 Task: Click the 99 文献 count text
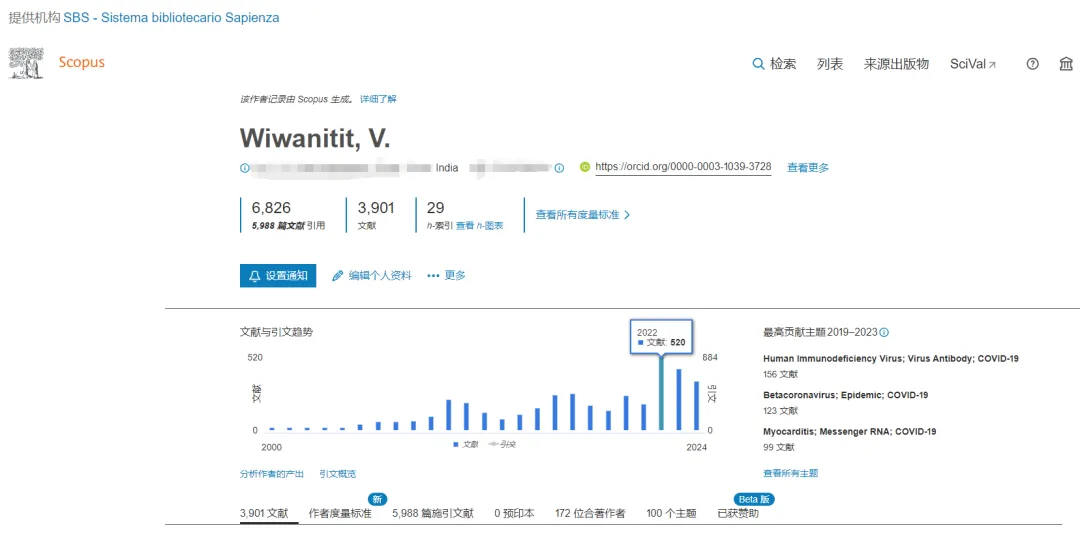pyautogui.click(x=778, y=447)
